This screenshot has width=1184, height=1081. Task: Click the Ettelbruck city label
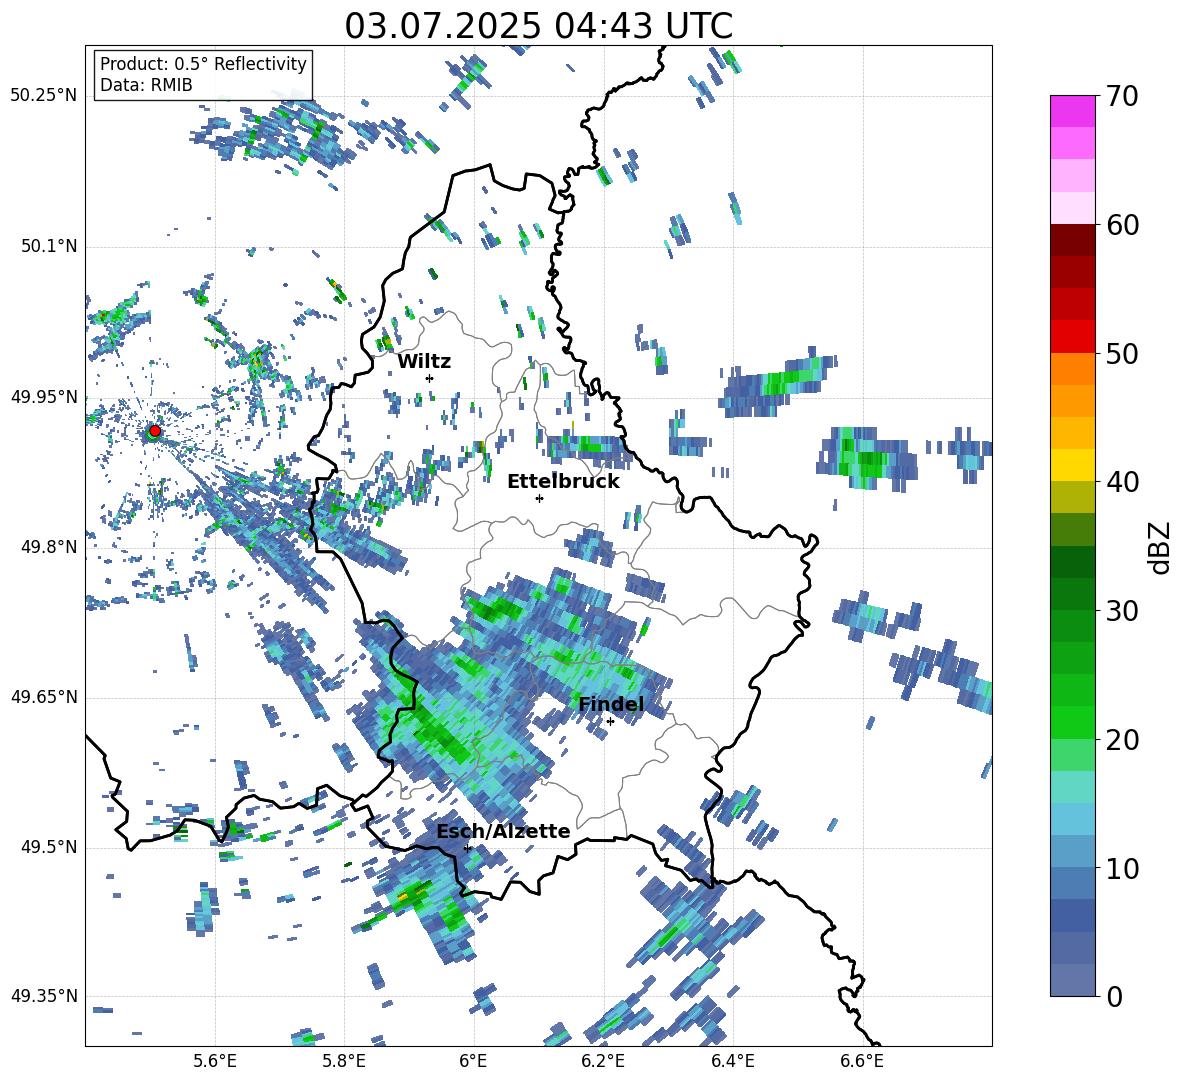pyautogui.click(x=563, y=482)
